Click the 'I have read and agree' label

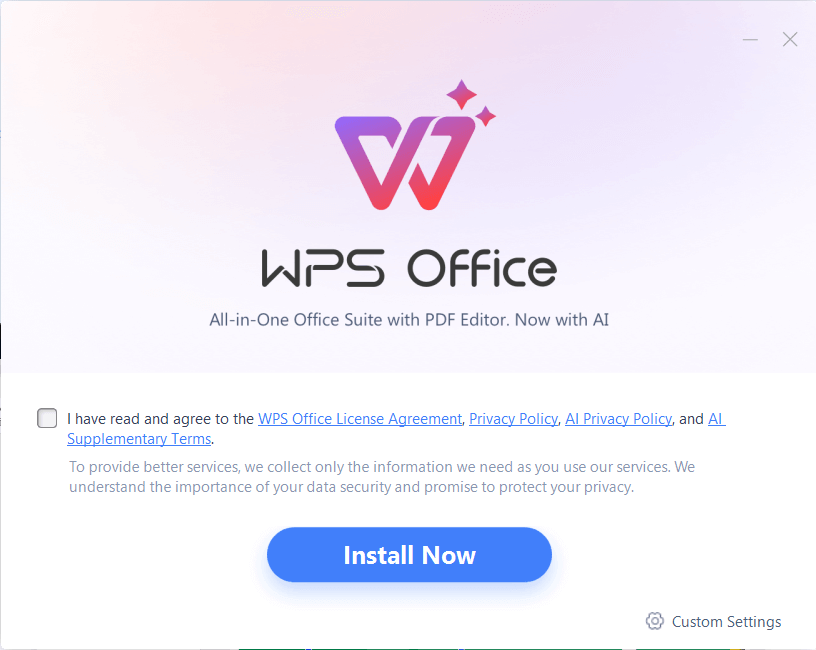tap(160, 418)
